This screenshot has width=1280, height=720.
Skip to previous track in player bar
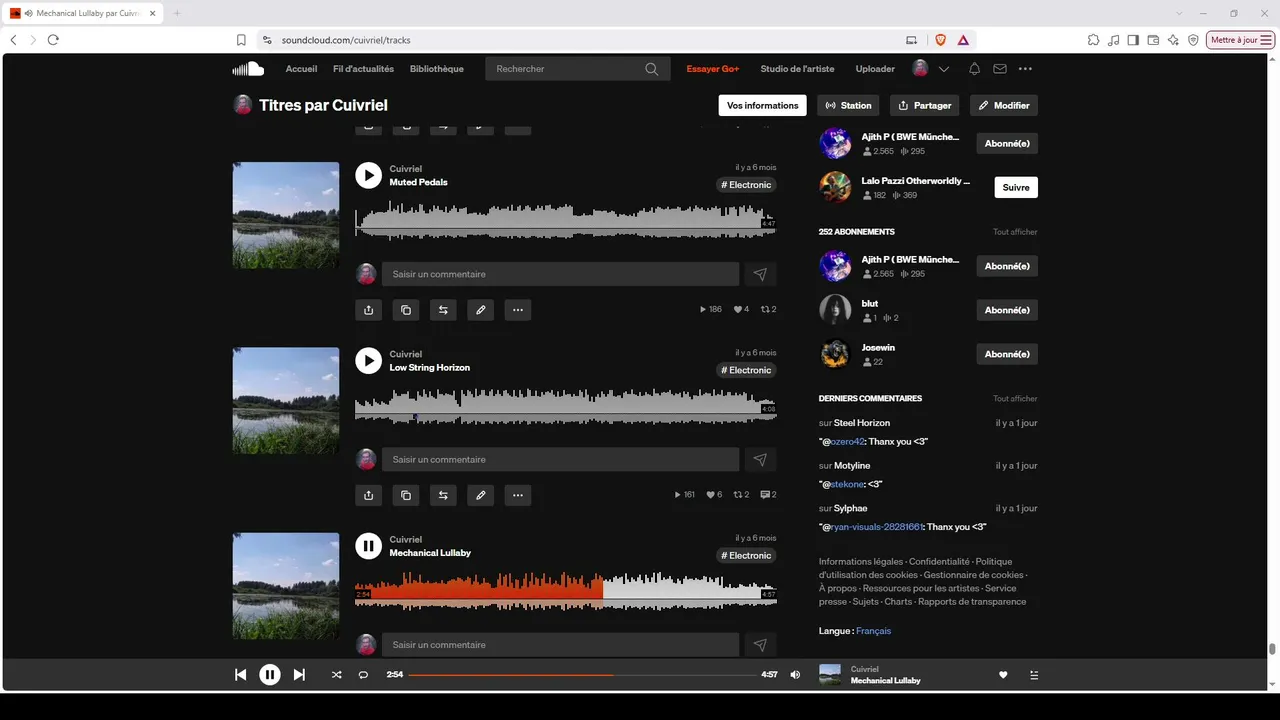[x=240, y=675]
